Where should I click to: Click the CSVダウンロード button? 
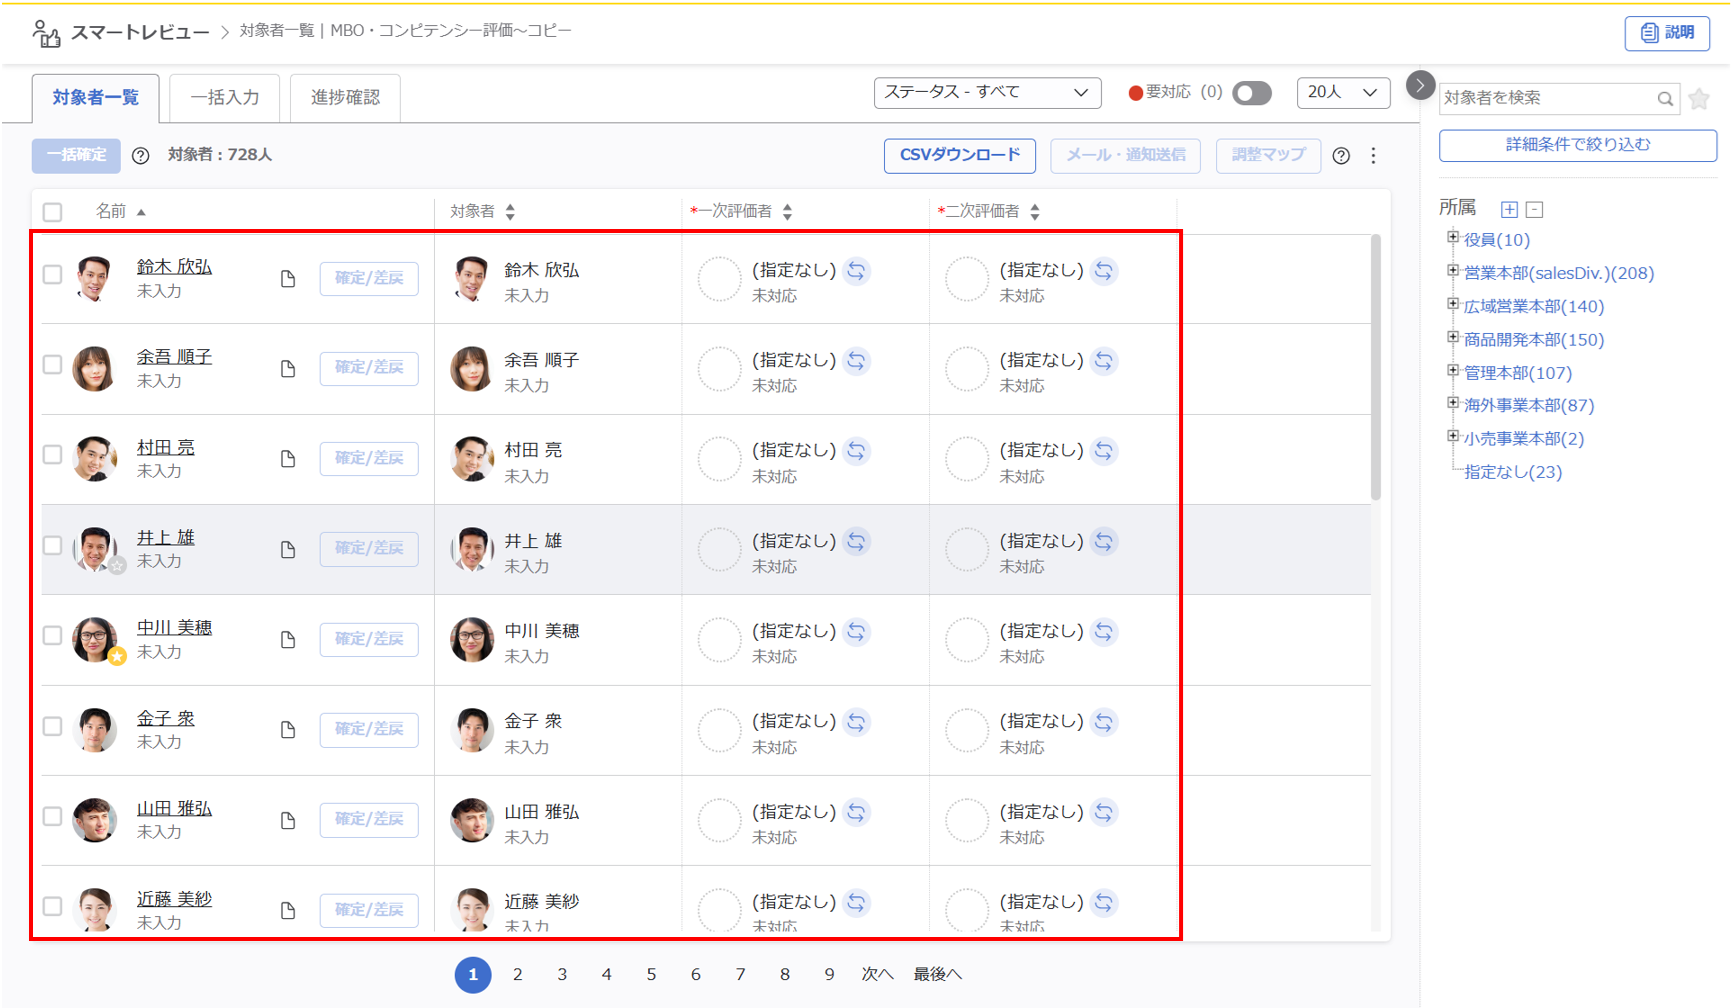click(x=959, y=155)
